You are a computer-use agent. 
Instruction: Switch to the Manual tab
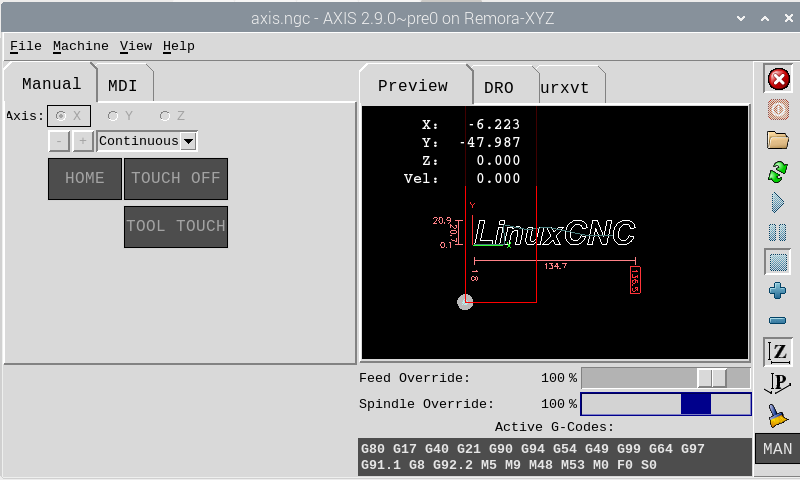(51, 83)
